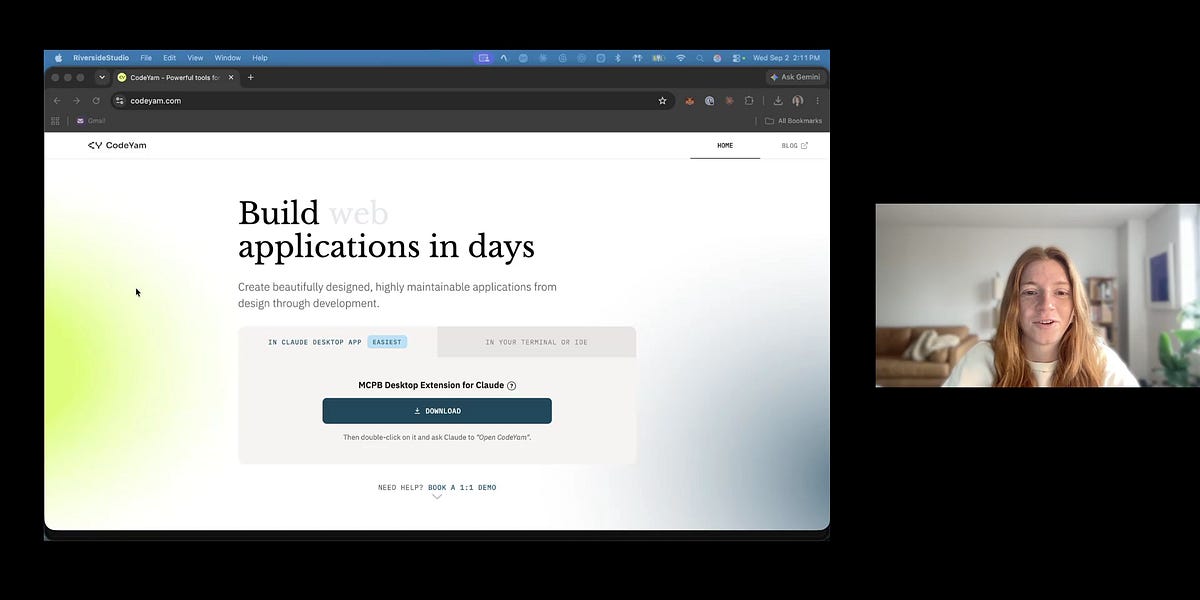1200x600 pixels.
Task: Click the Book a 1:1 Demo link
Action: 462,487
